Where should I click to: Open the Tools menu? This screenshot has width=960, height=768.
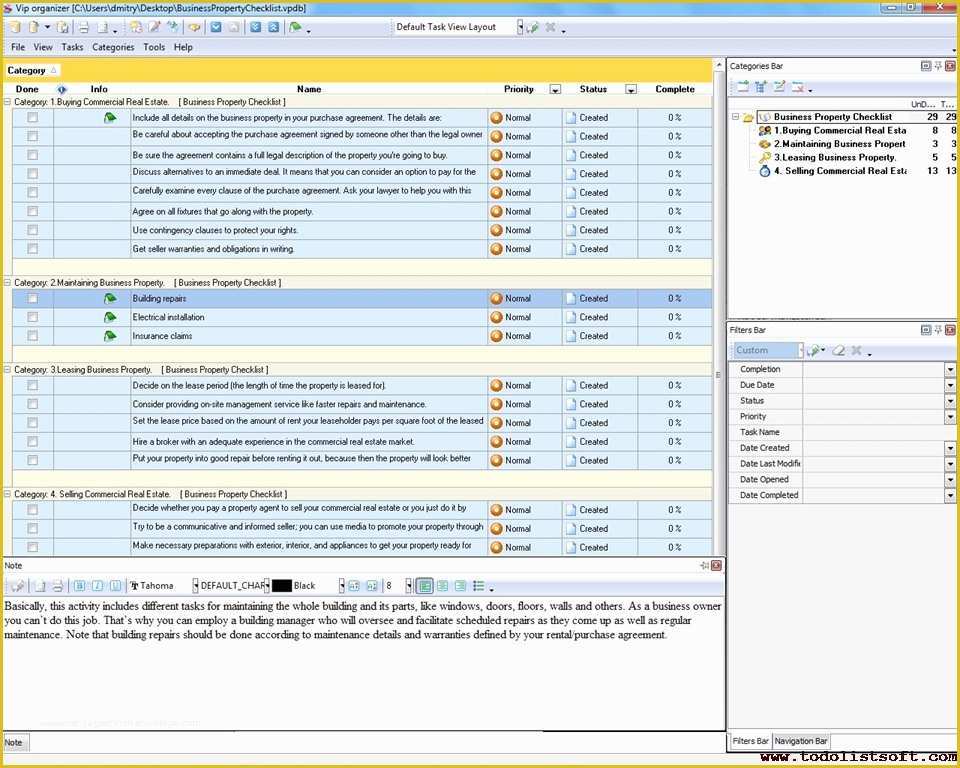(x=154, y=47)
